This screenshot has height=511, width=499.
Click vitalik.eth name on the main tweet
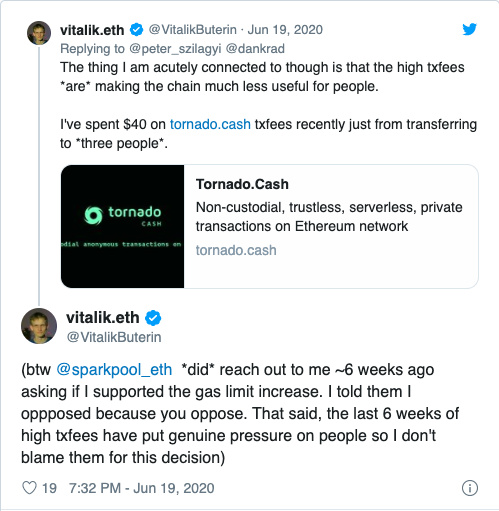tap(103, 317)
